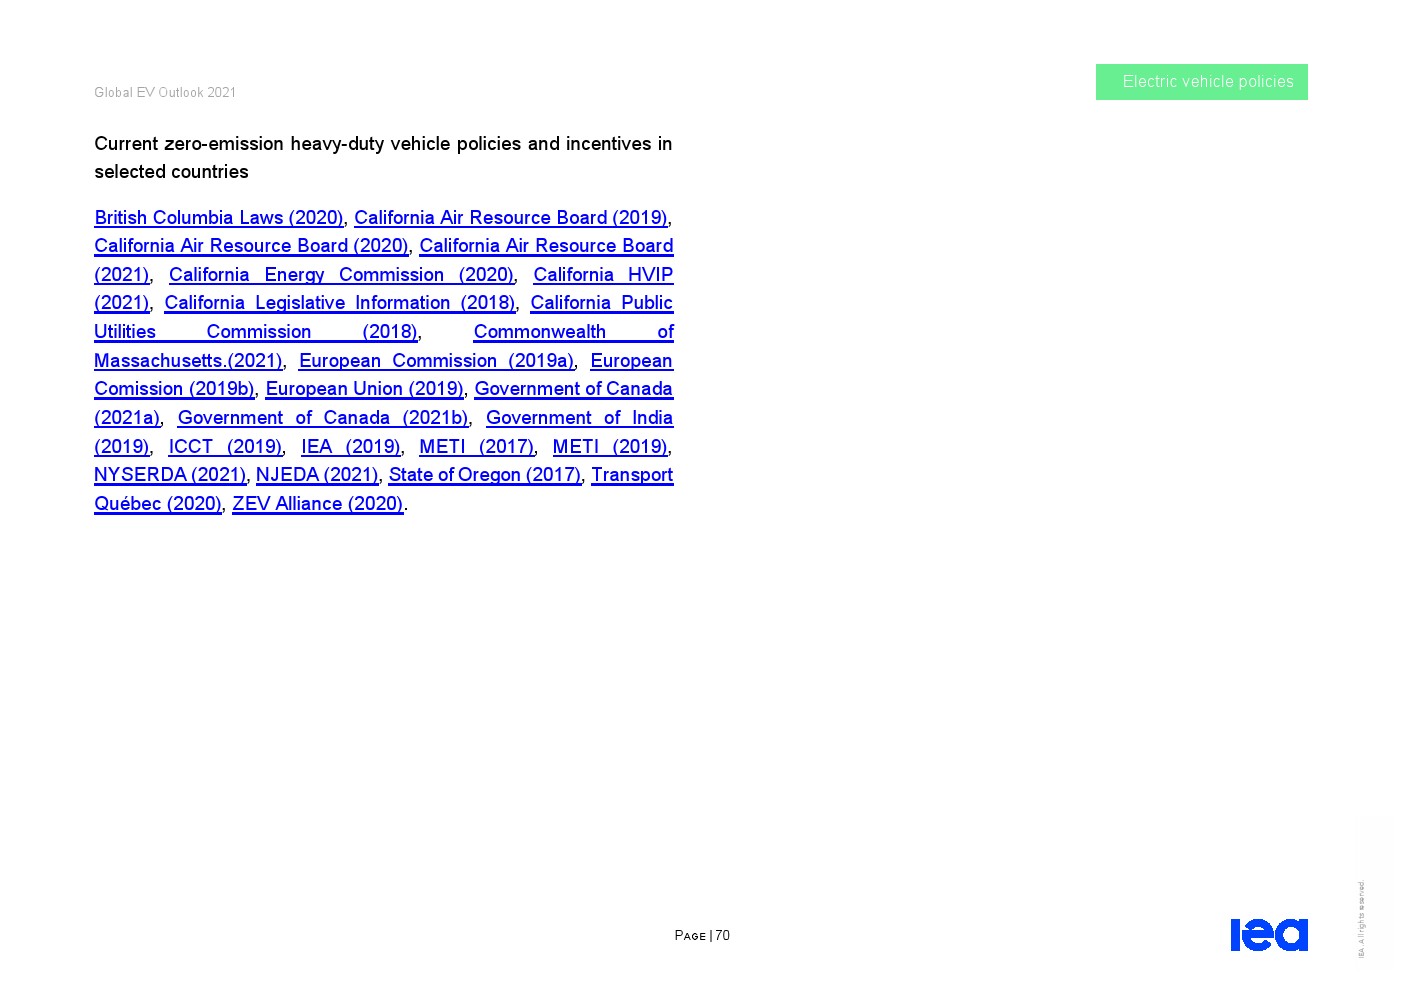Click the Page 70 number footer
The image size is (1403, 992).
[702, 936]
